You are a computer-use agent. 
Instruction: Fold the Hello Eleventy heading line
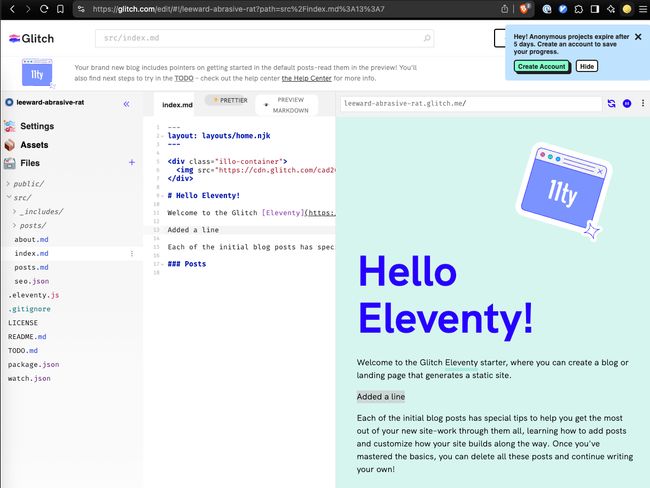point(162,196)
